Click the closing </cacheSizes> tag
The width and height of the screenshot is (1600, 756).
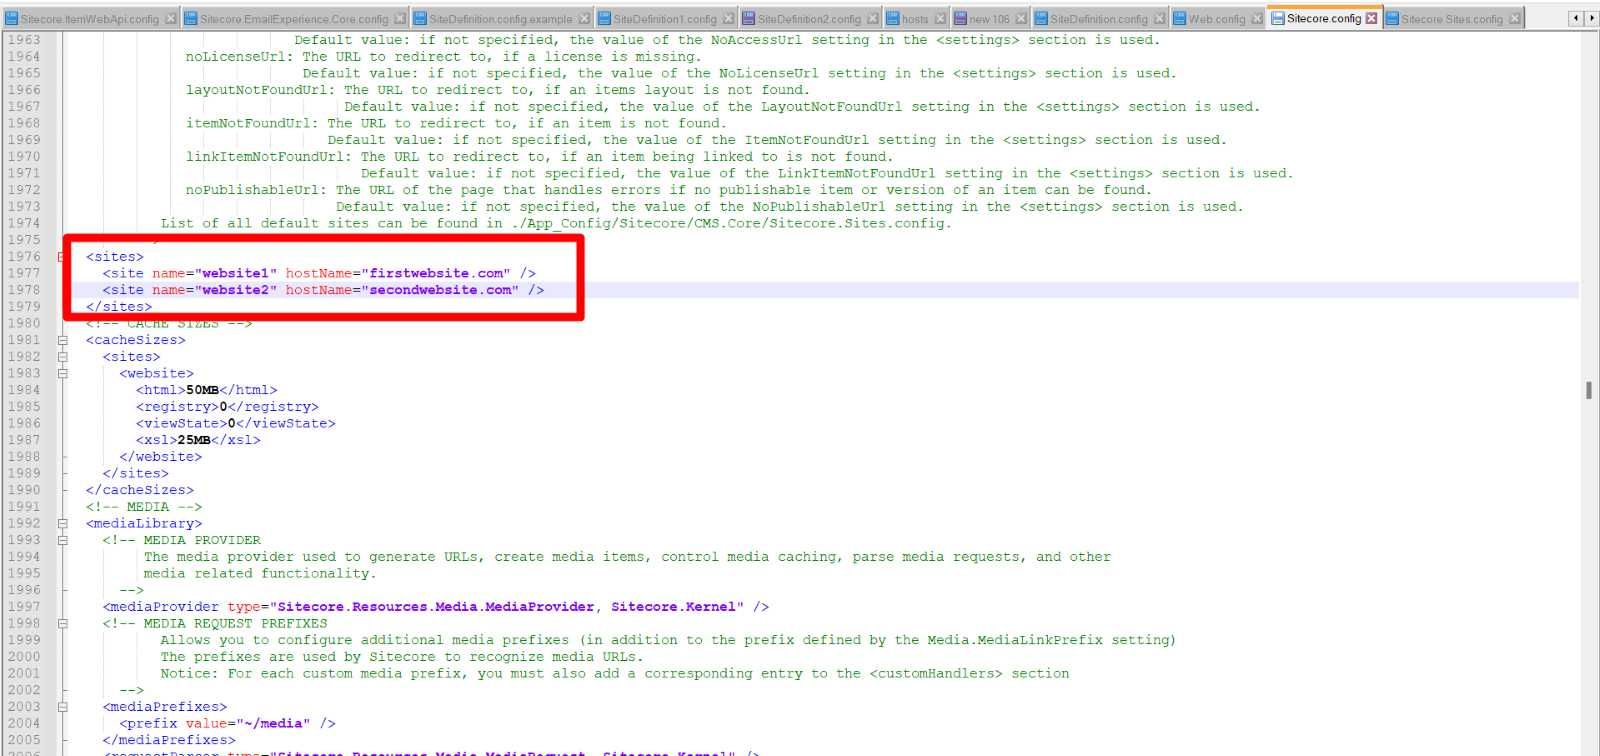[x=140, y=490]
